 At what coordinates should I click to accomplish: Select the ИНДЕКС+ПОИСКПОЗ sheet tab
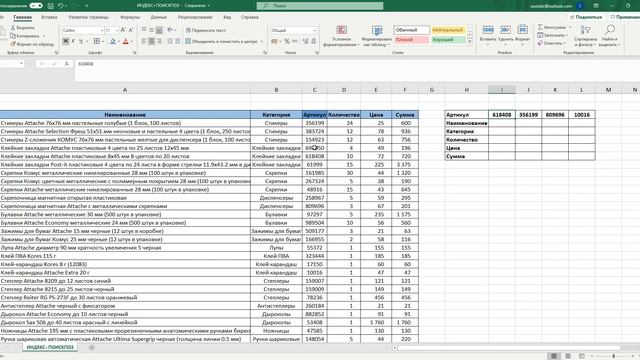(50, 347)
